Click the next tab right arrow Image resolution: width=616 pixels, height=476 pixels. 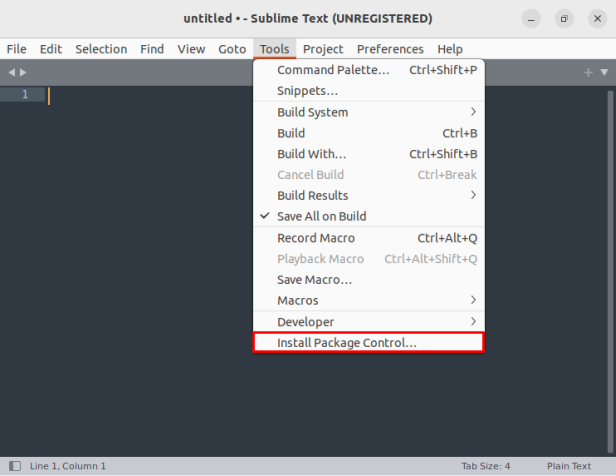pos(23,72)
